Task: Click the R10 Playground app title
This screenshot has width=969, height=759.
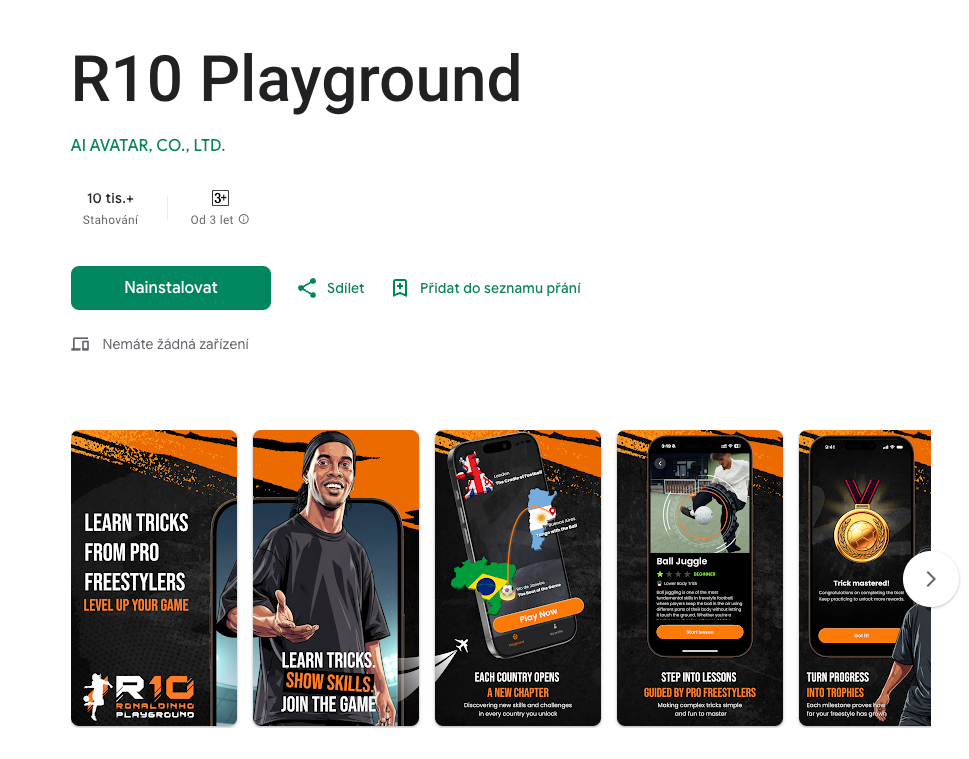Action: click(x=296, y=79)
